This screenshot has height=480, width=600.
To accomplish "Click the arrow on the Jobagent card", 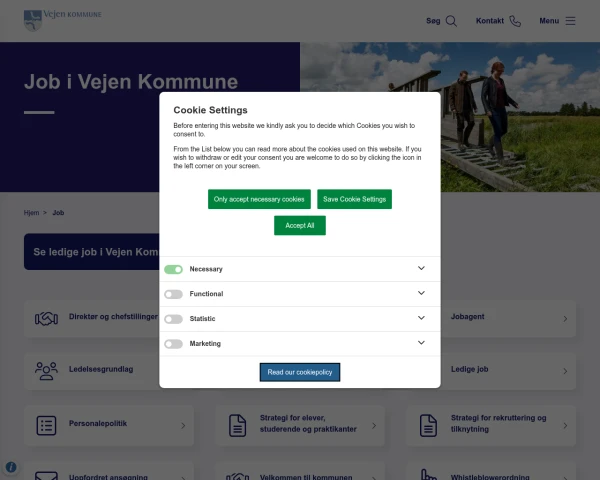I will click(x=565, y=319).
